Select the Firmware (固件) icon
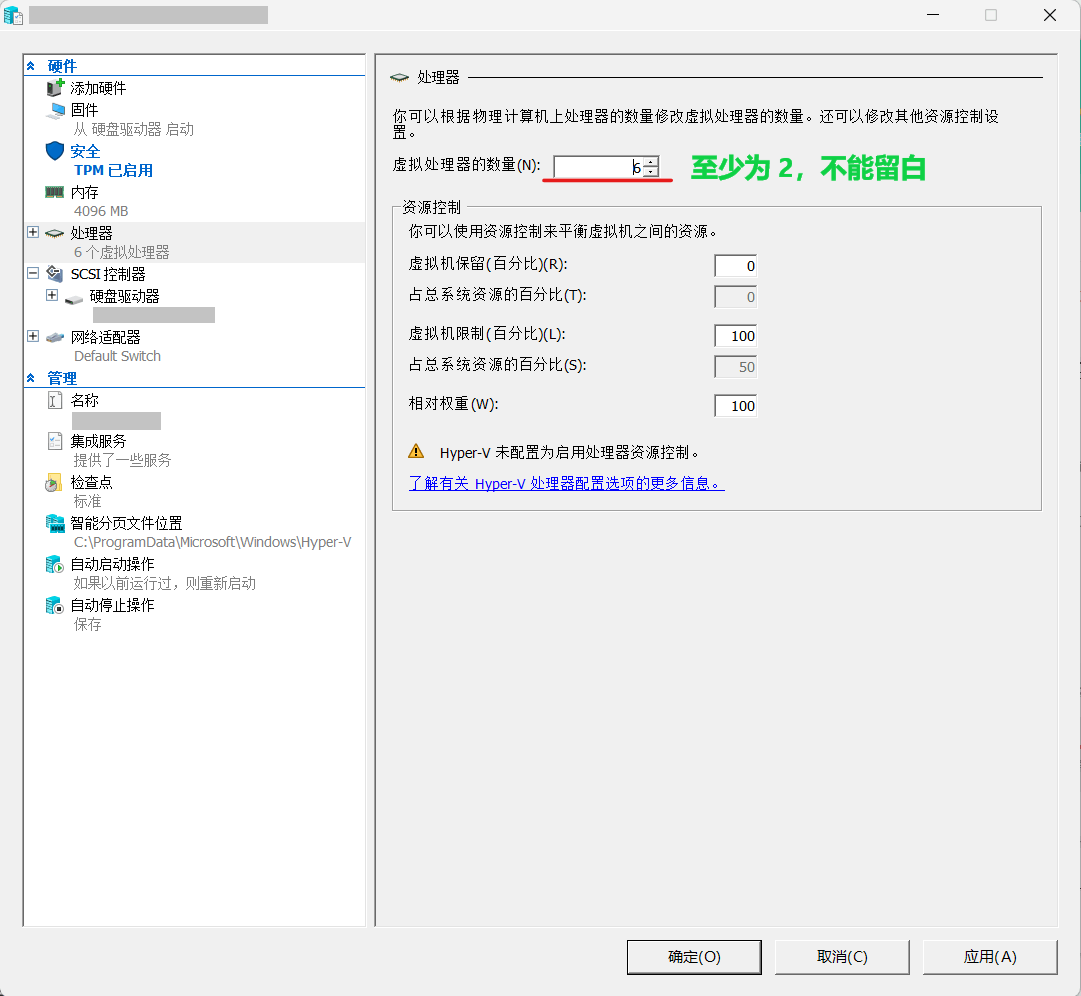Viewport: 1081px width, 996px height. tap(55, 110)
